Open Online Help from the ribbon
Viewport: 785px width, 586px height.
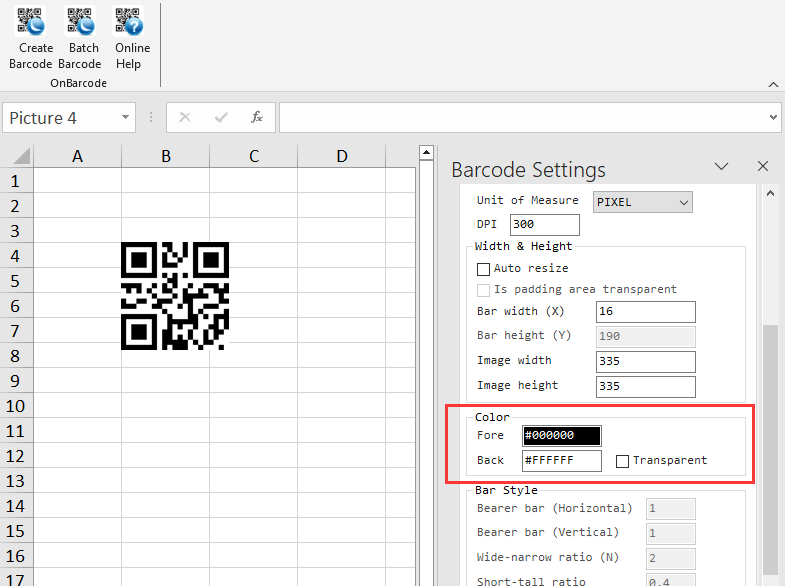point(132,38)
